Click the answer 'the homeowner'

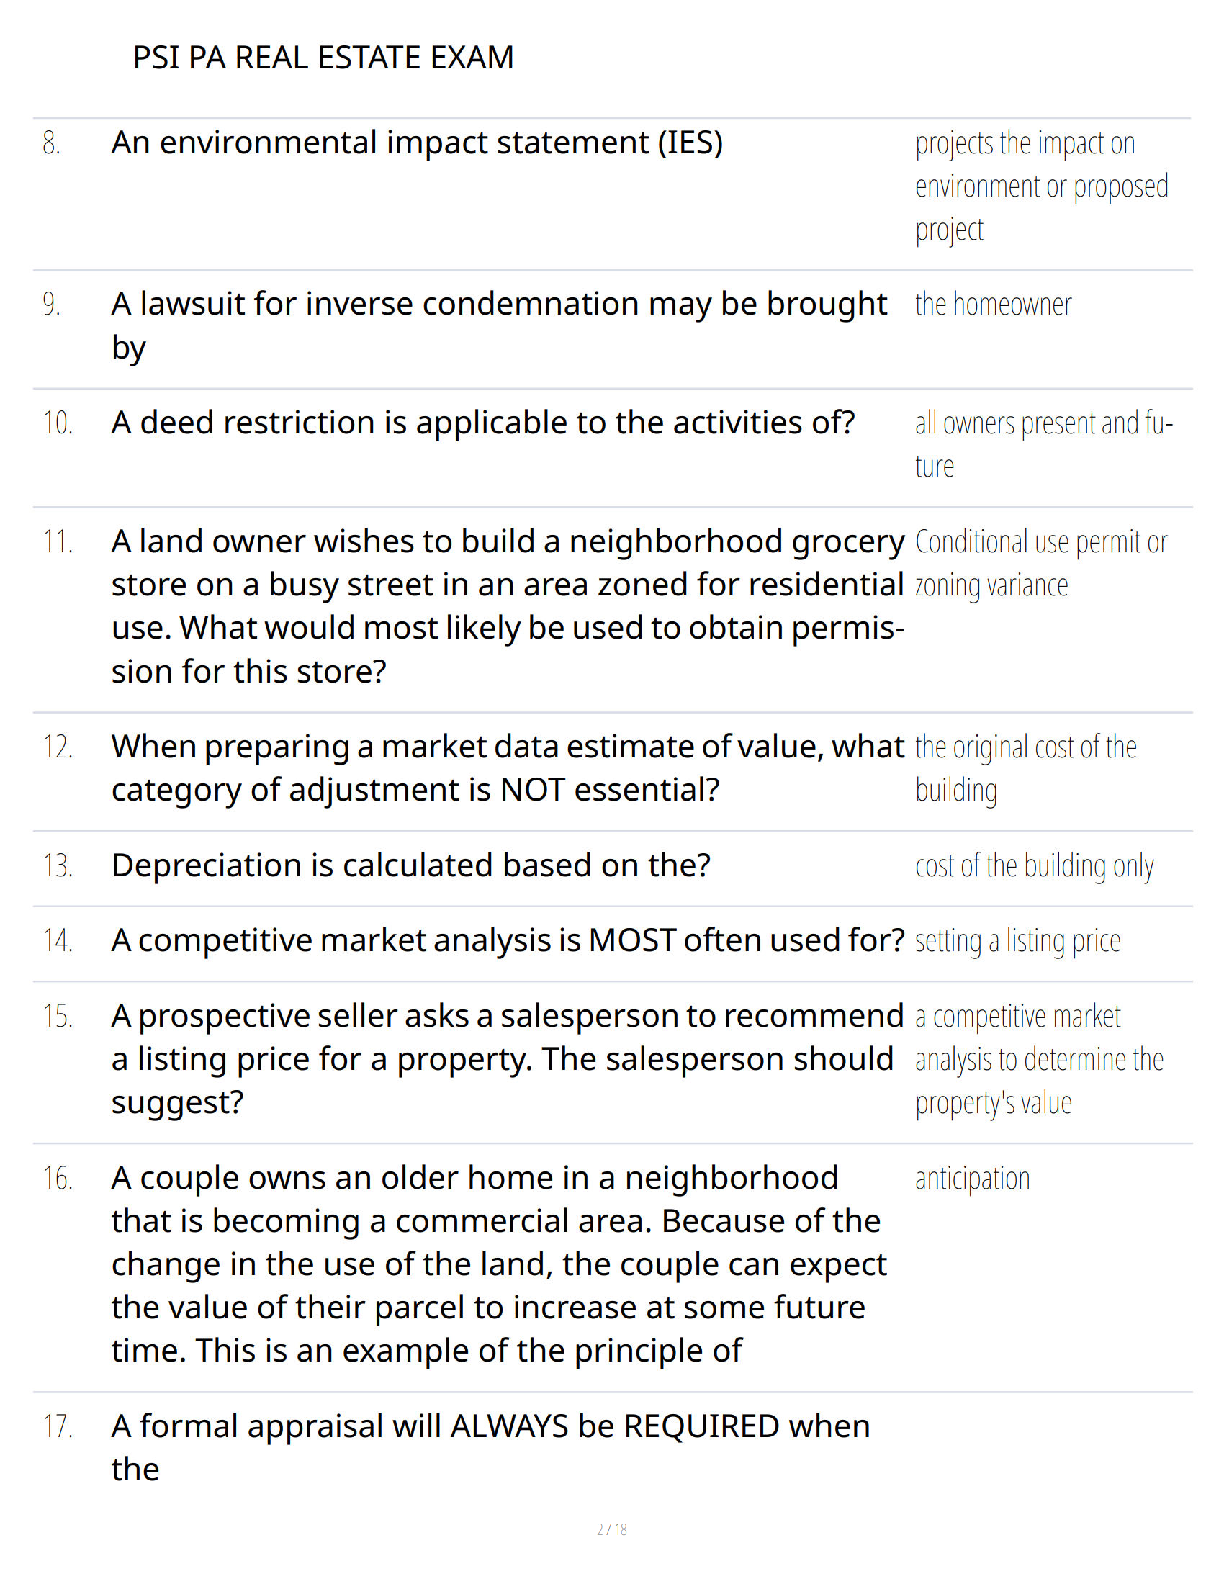point(993,304)
